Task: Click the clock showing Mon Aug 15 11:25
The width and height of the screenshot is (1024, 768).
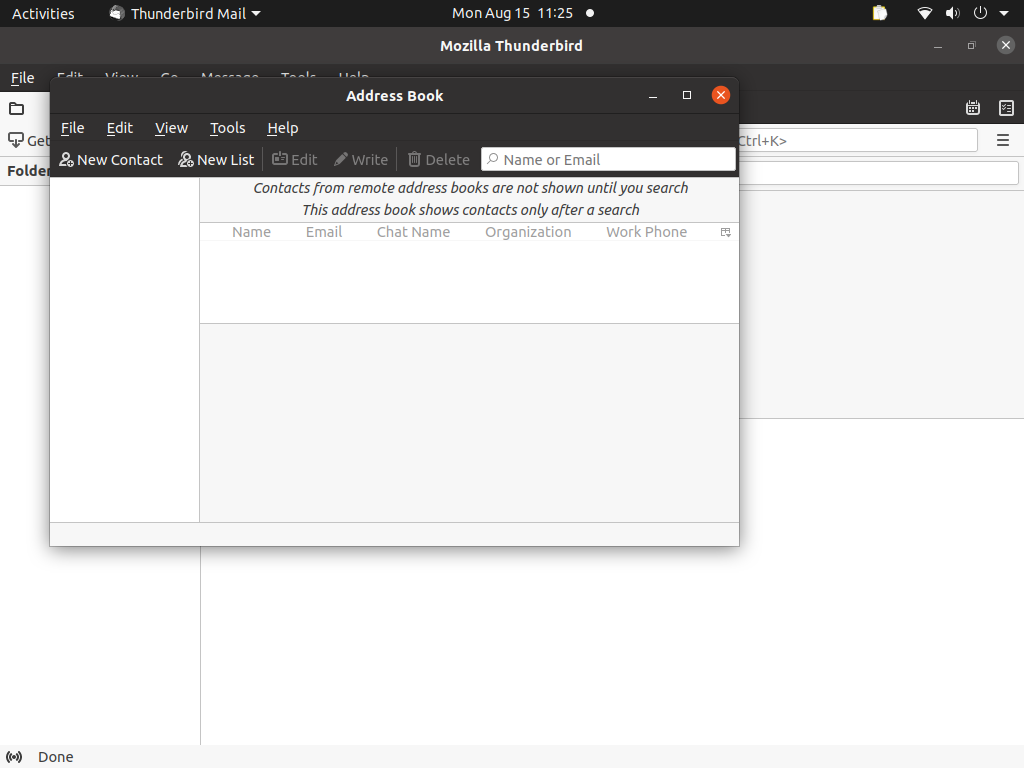Action: 513,13
